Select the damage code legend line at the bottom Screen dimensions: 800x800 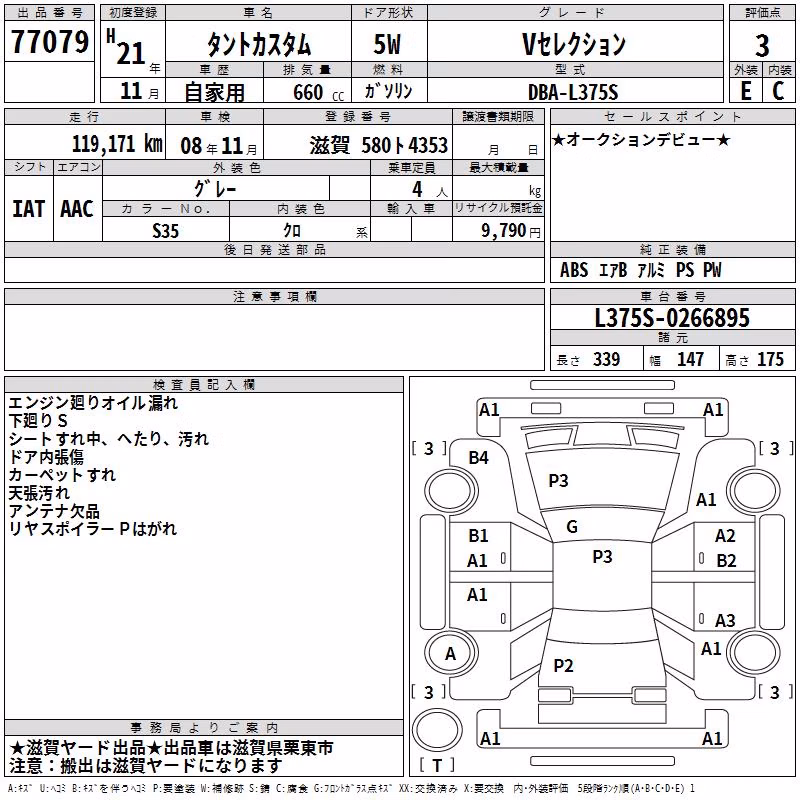click(x=352, y=788)
